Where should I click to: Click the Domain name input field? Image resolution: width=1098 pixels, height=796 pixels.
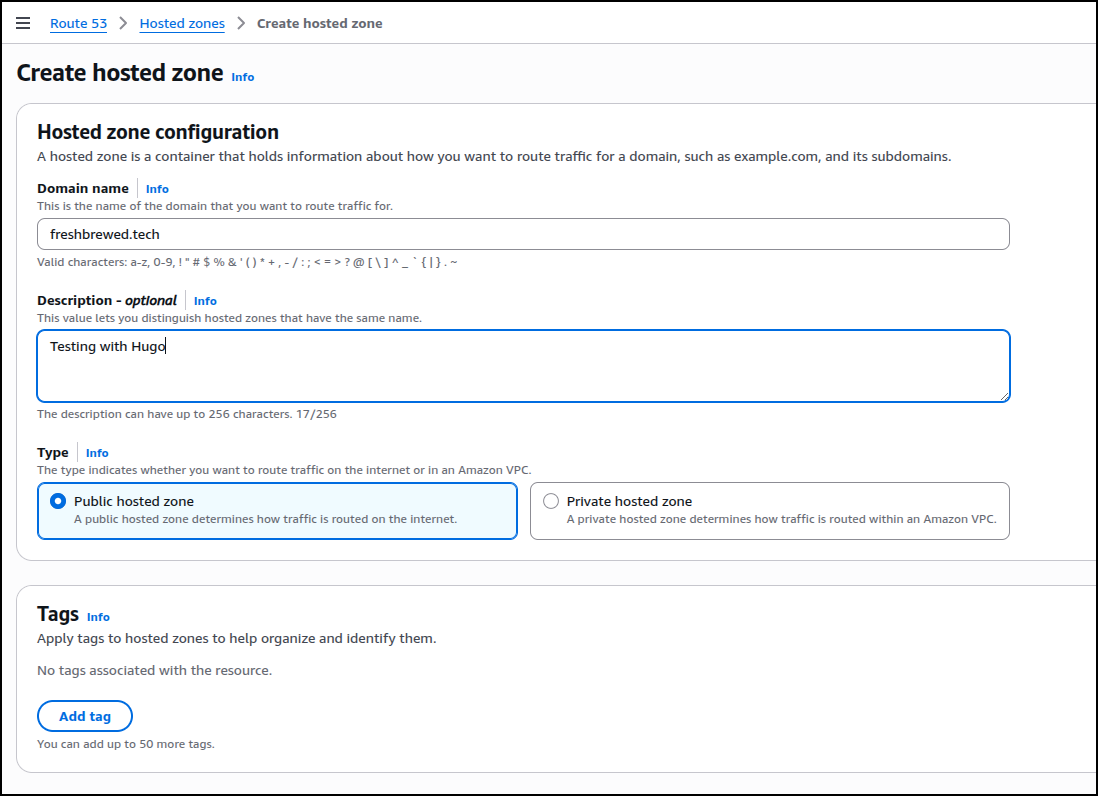click(523, 234)
